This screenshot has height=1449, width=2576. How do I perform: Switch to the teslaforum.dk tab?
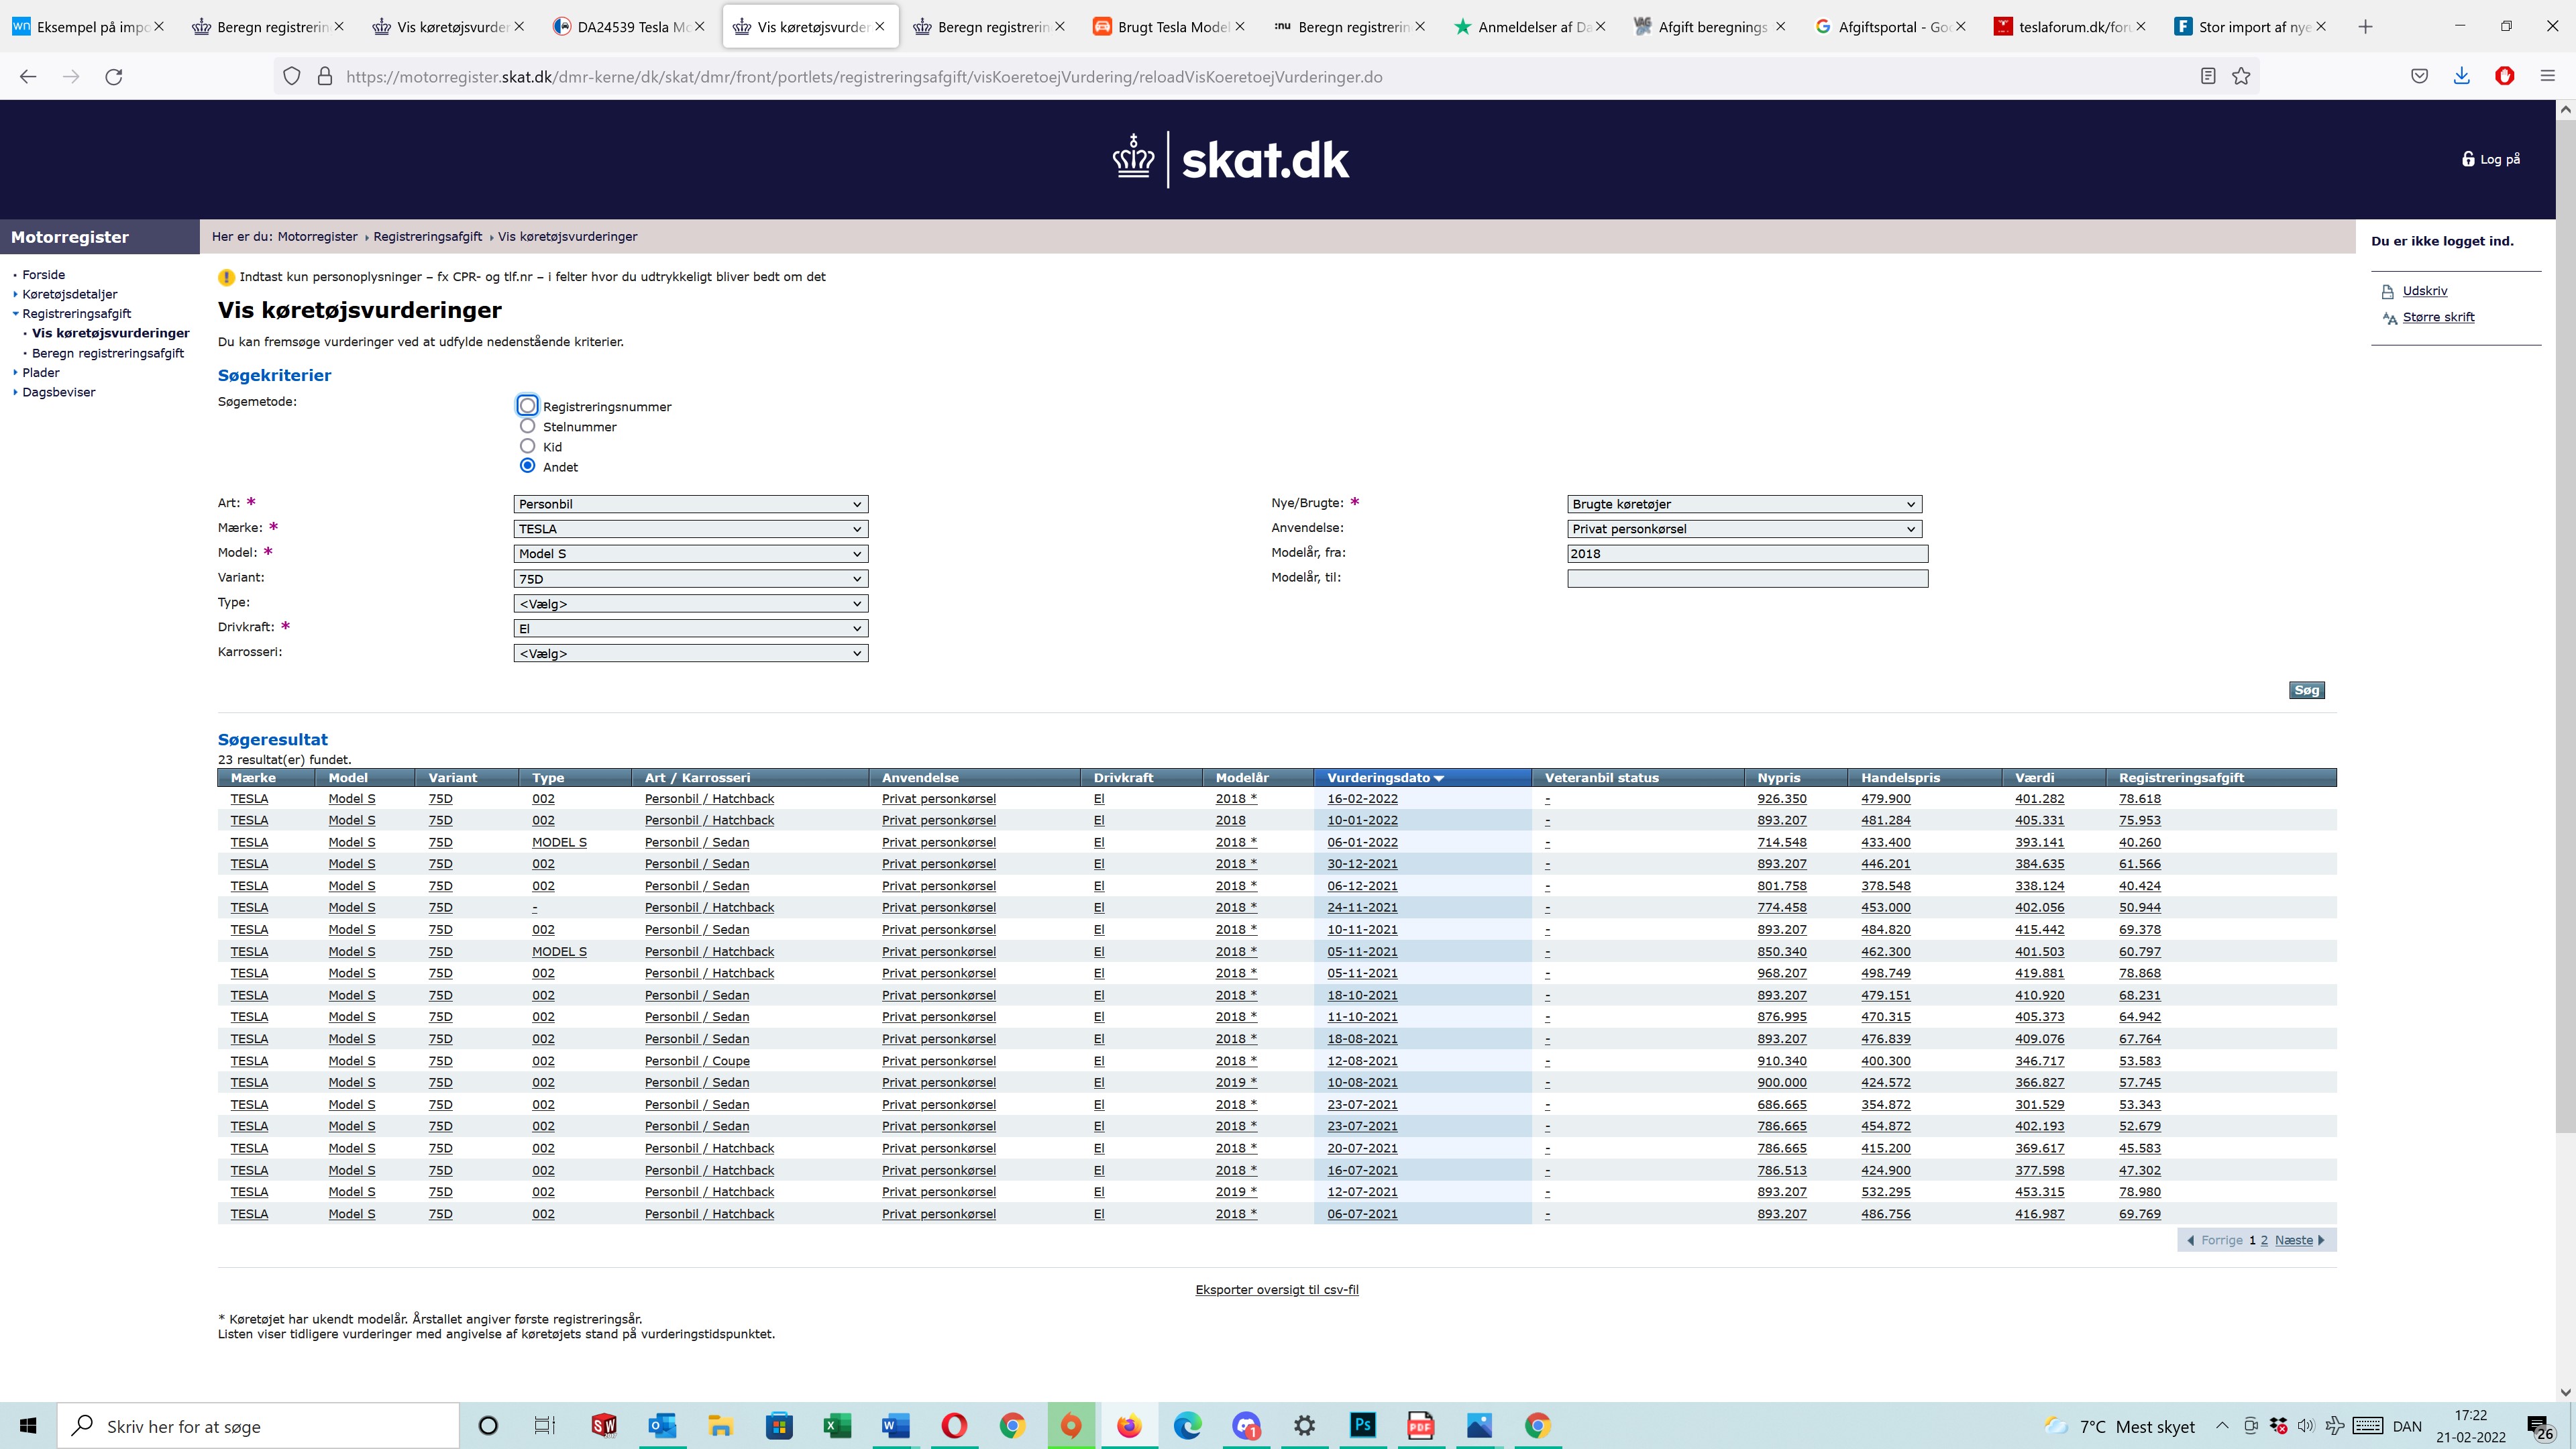(x=2070, y=27)
